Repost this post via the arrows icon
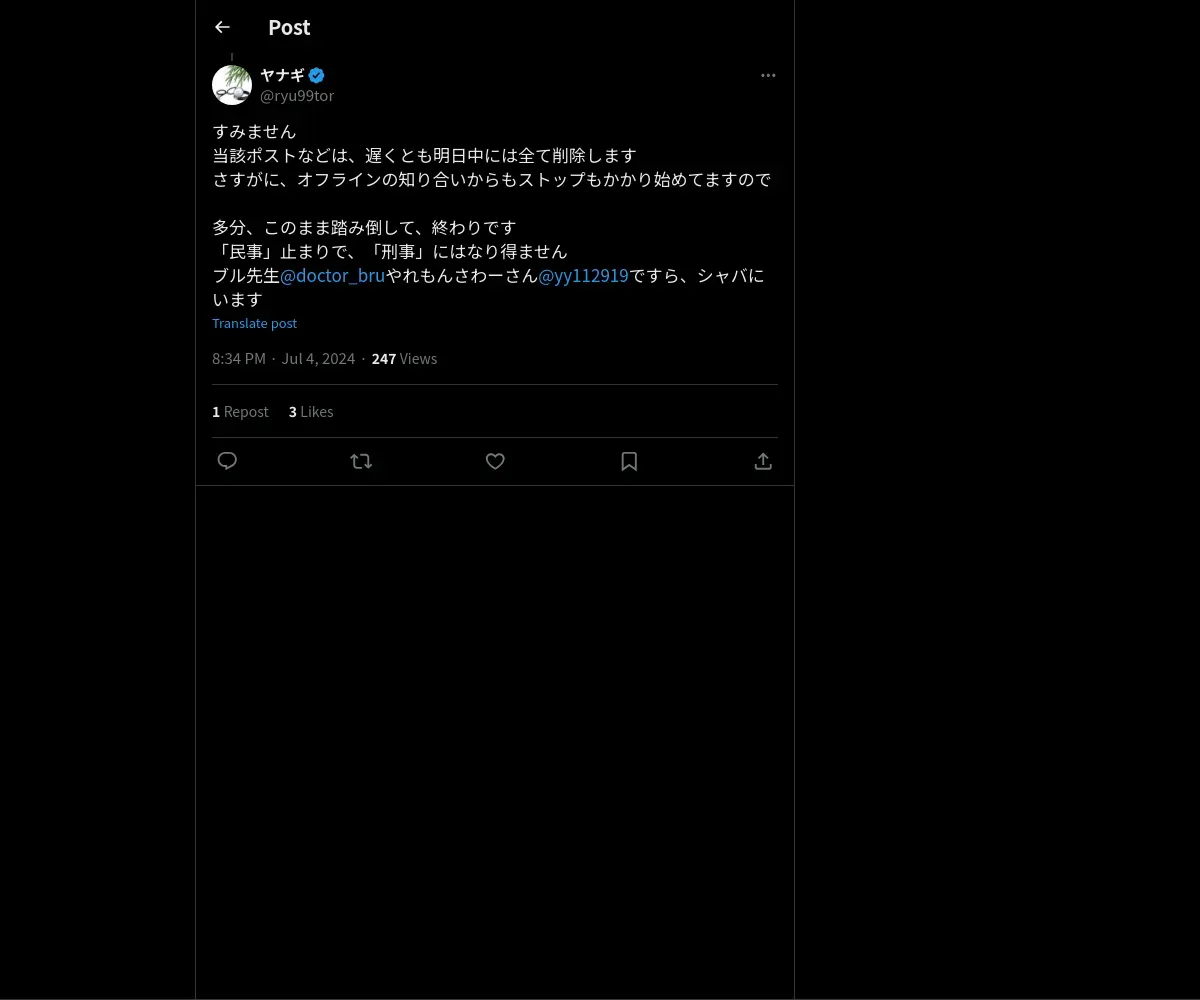Image resolution: width=1200 pixels, height=1000 pixels. [x=361, y=461]
